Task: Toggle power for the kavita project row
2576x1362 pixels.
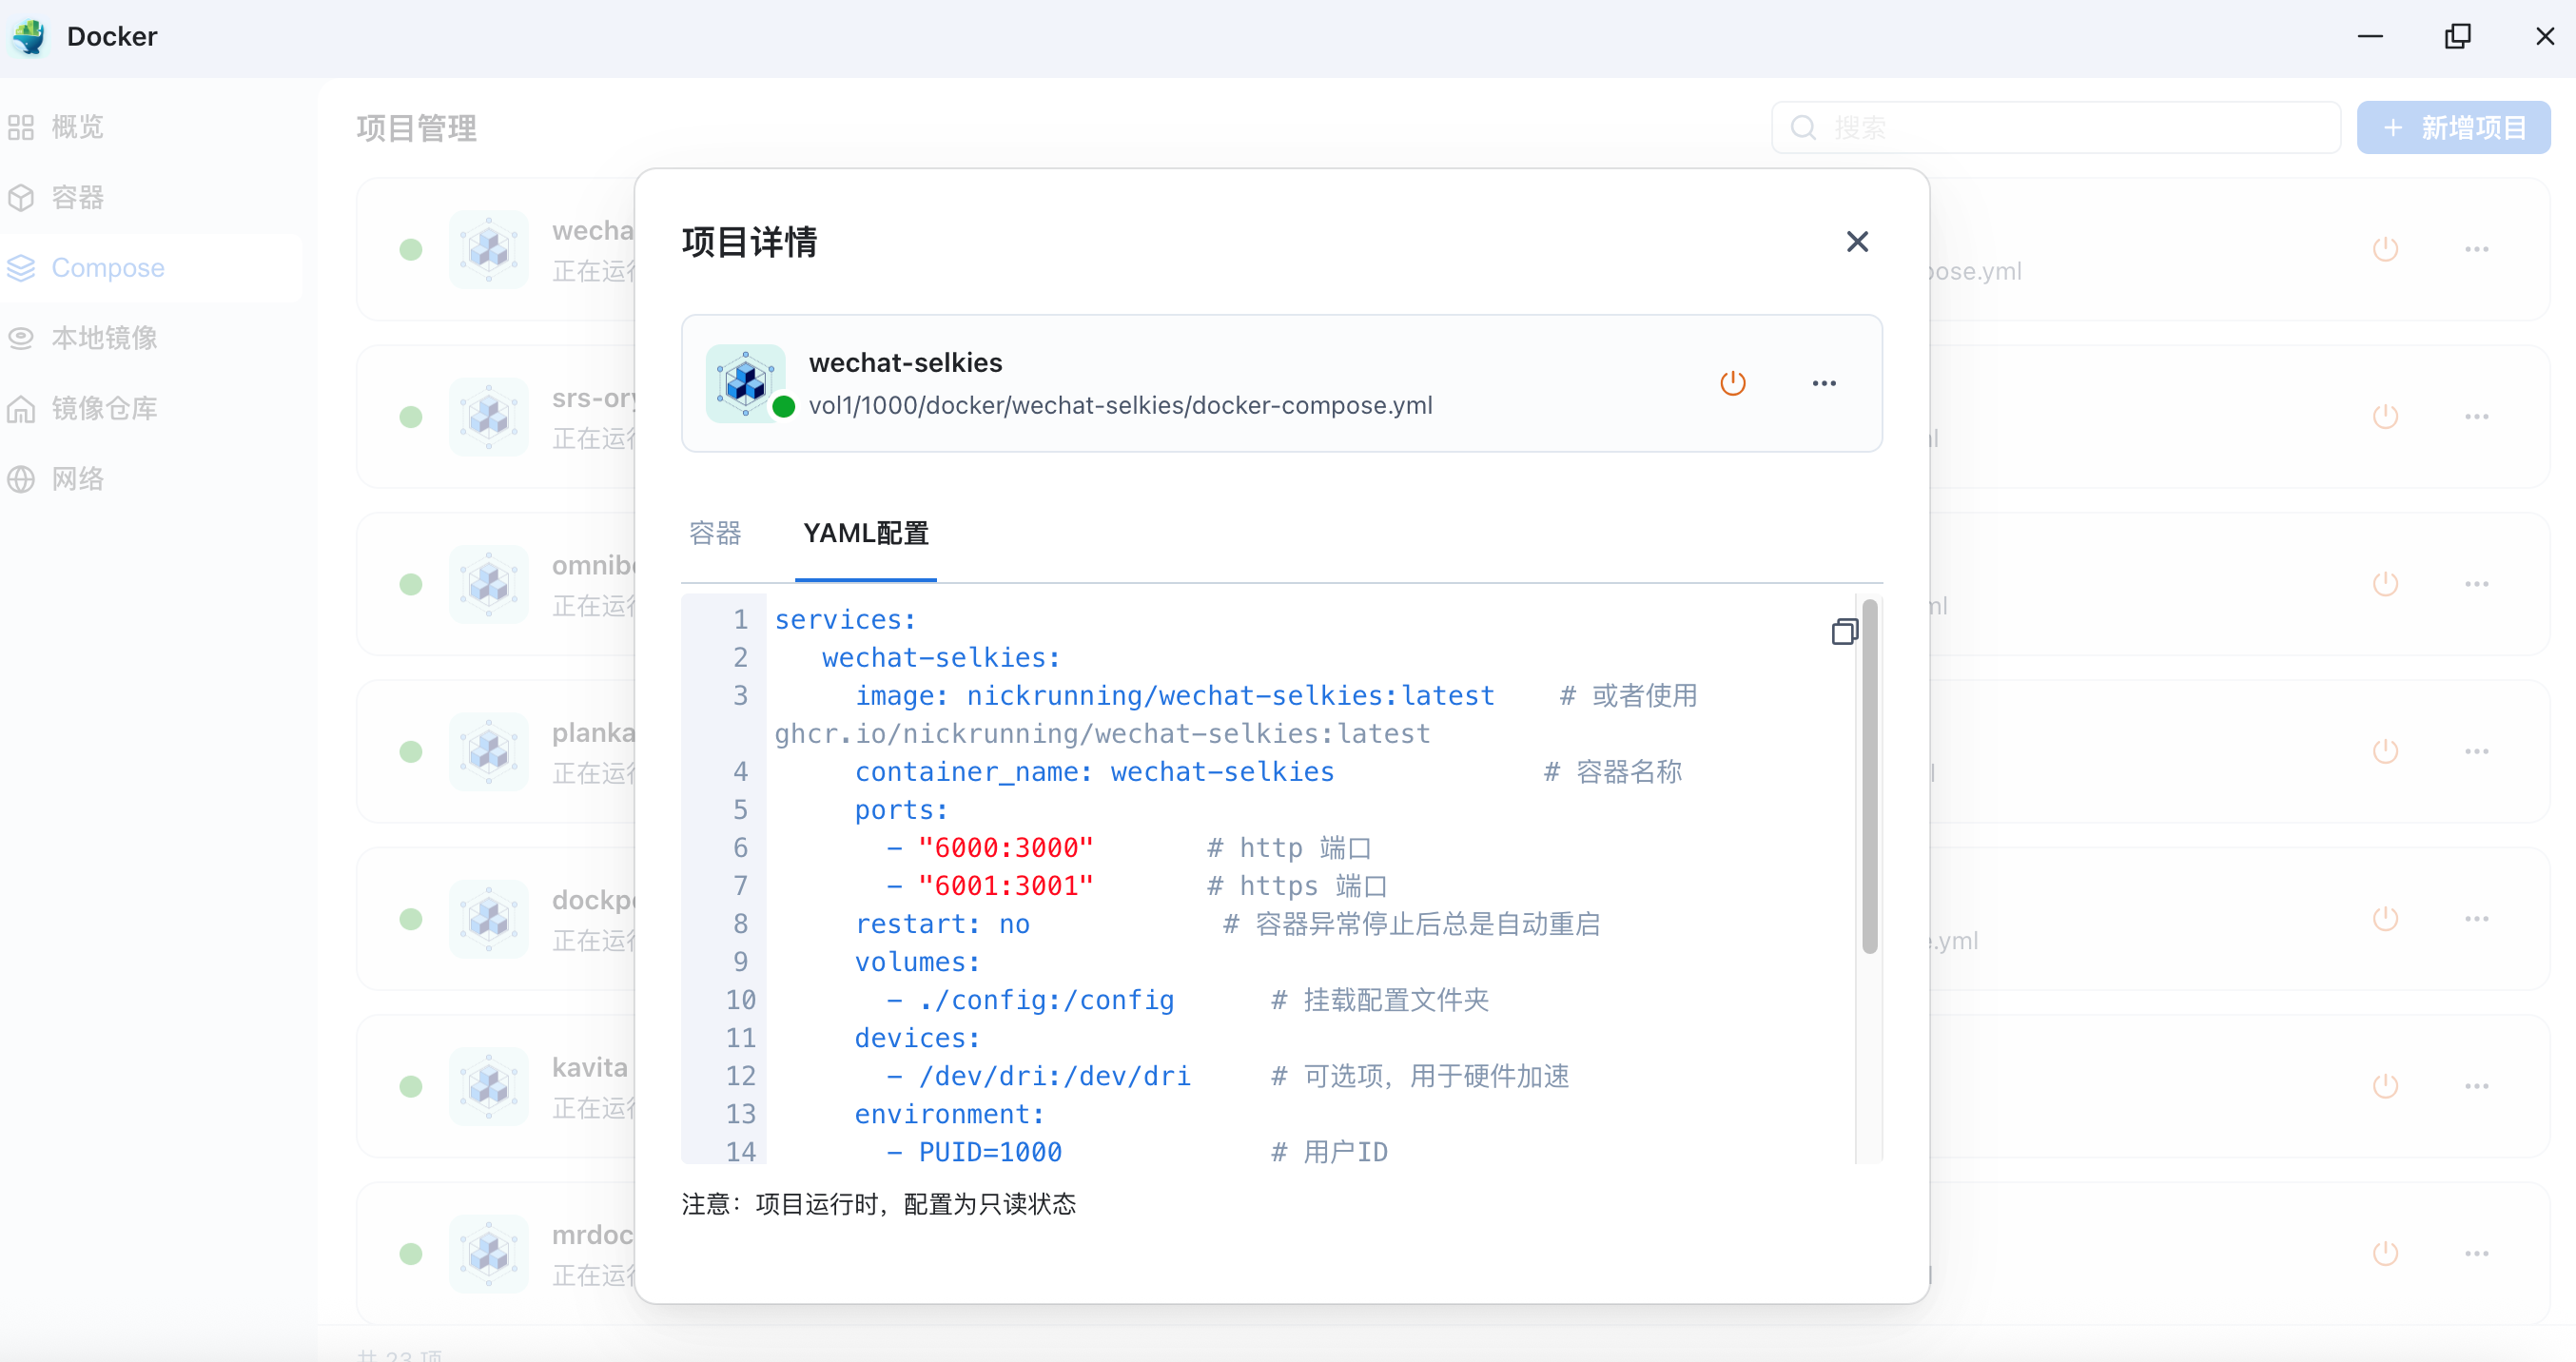Action: 2385,1086
